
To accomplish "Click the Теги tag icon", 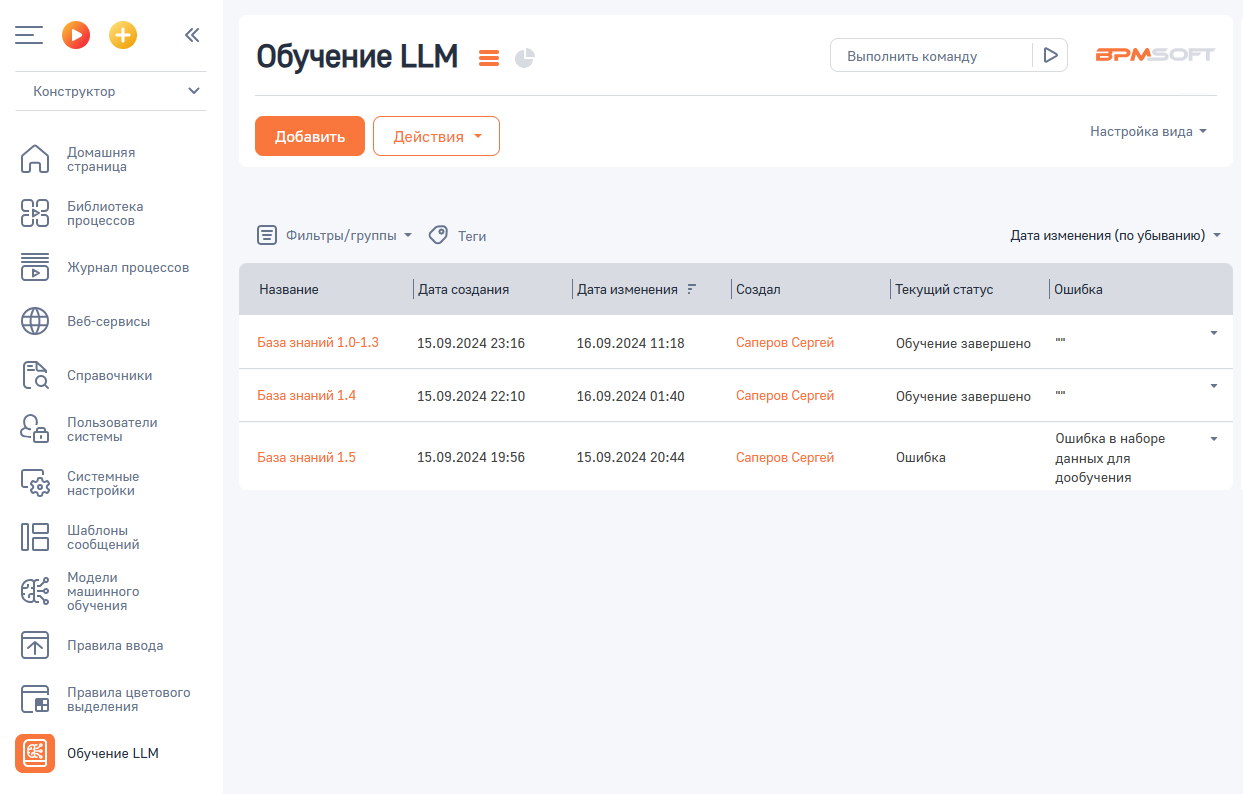I will coord(438,235).
